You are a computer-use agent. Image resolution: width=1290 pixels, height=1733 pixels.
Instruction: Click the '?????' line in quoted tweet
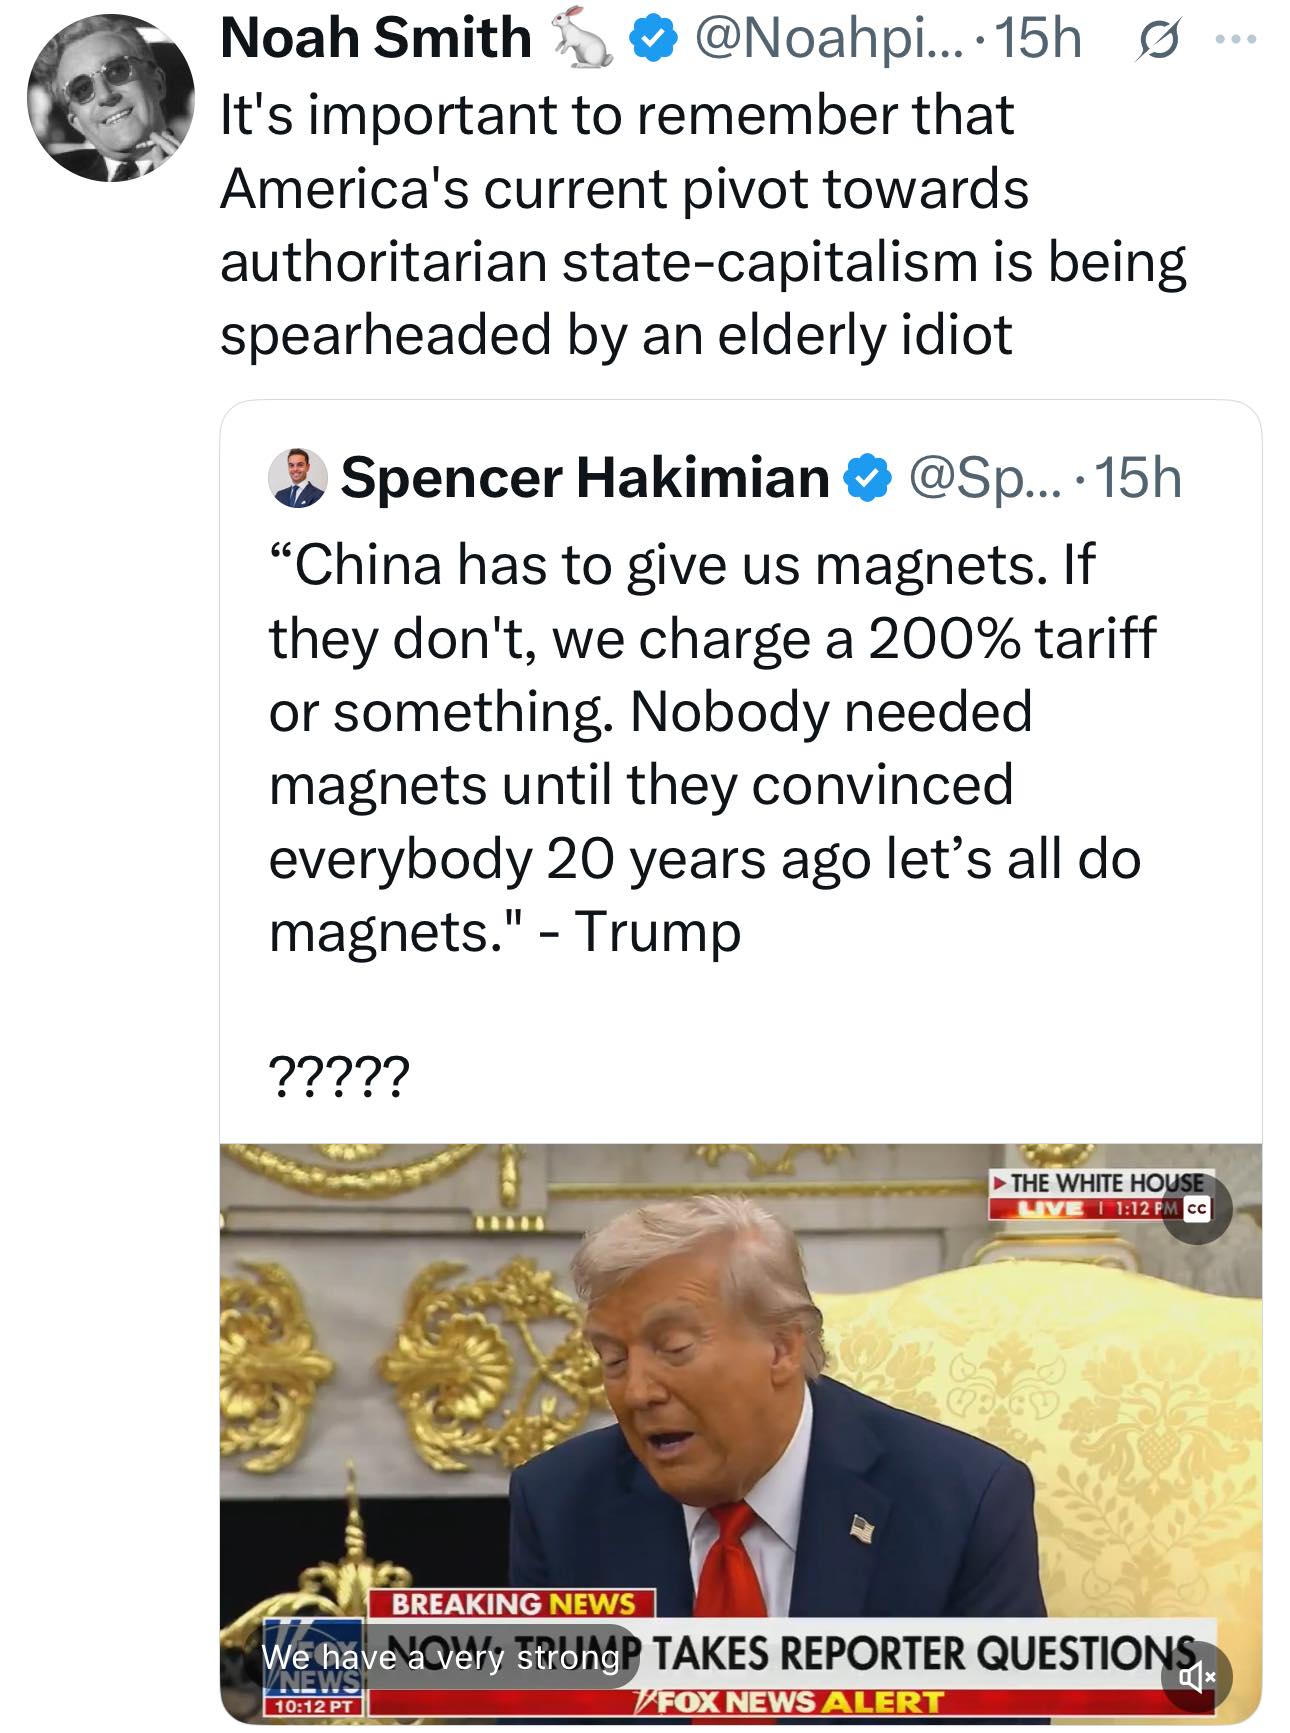pos(339,1077)
